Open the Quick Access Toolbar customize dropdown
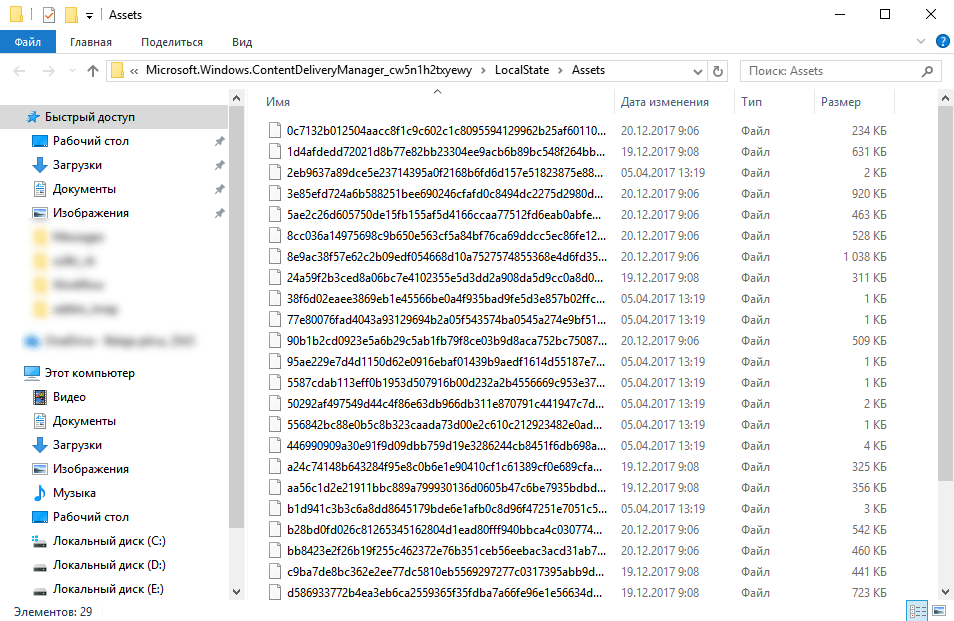 coord(89,15)
